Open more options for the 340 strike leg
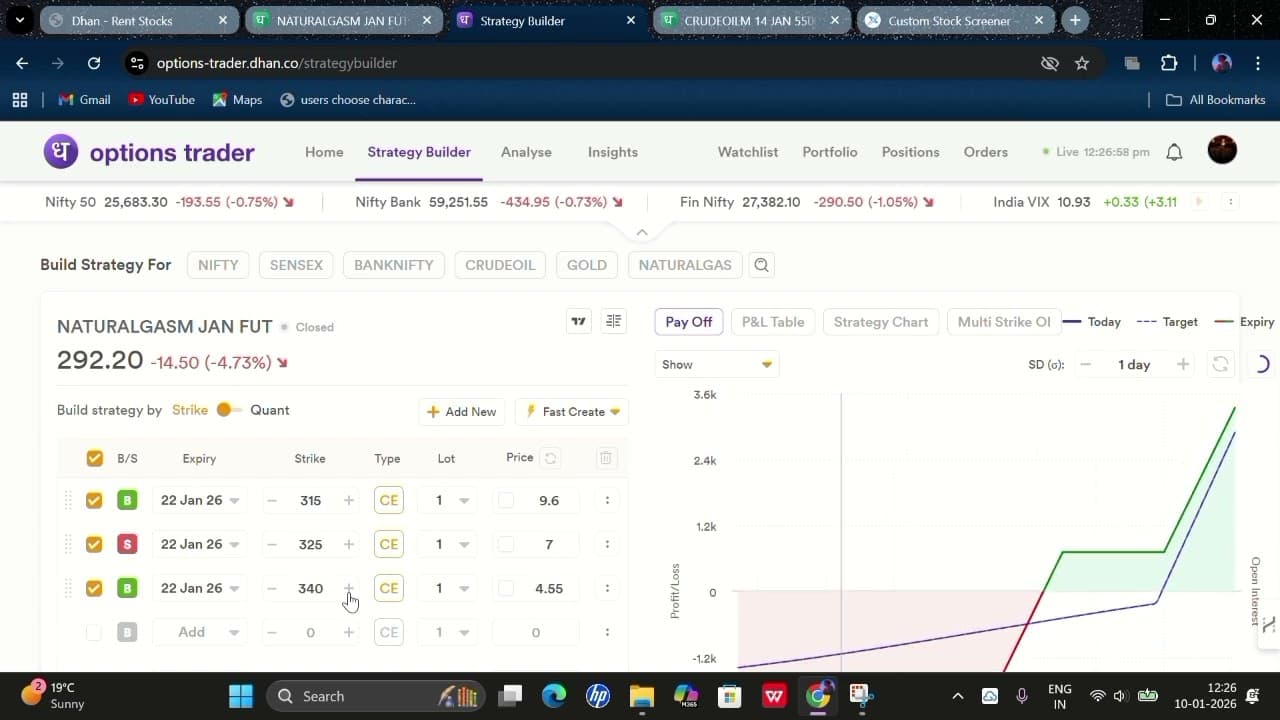The image size is (1280, 720). pyautogui.click(x=607, y=588)
